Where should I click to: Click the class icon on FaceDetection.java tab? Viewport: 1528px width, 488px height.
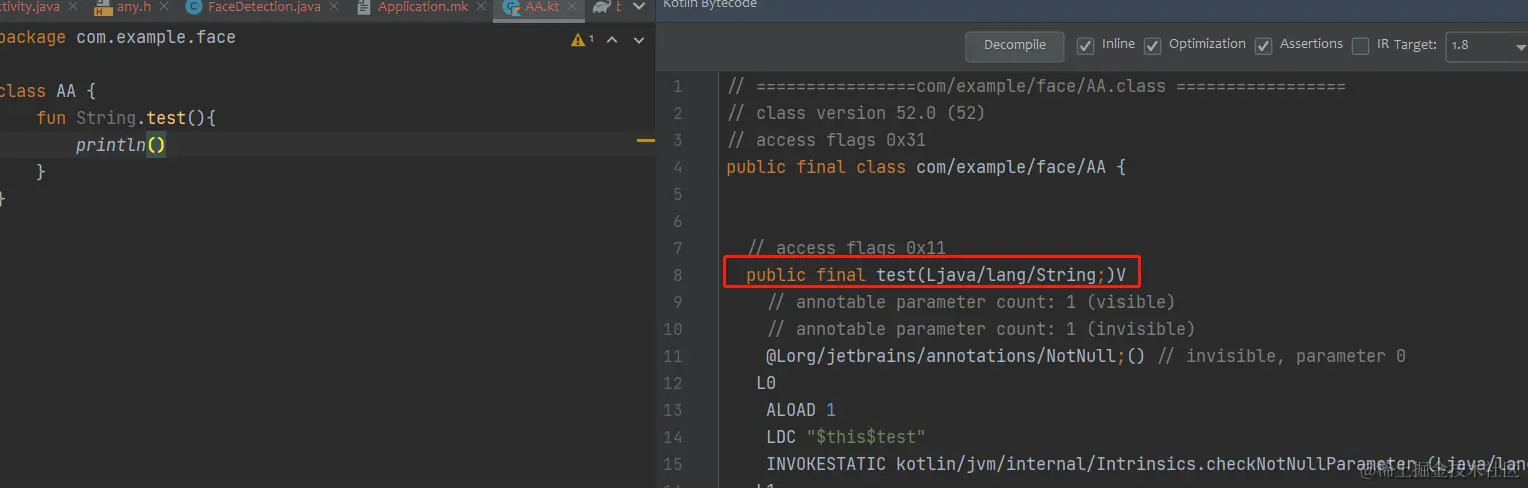tap(194, 7)
